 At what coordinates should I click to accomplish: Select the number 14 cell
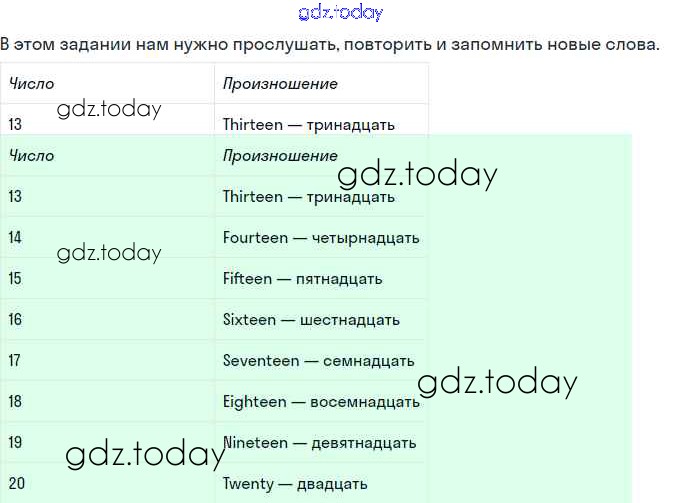click(15, 238)
